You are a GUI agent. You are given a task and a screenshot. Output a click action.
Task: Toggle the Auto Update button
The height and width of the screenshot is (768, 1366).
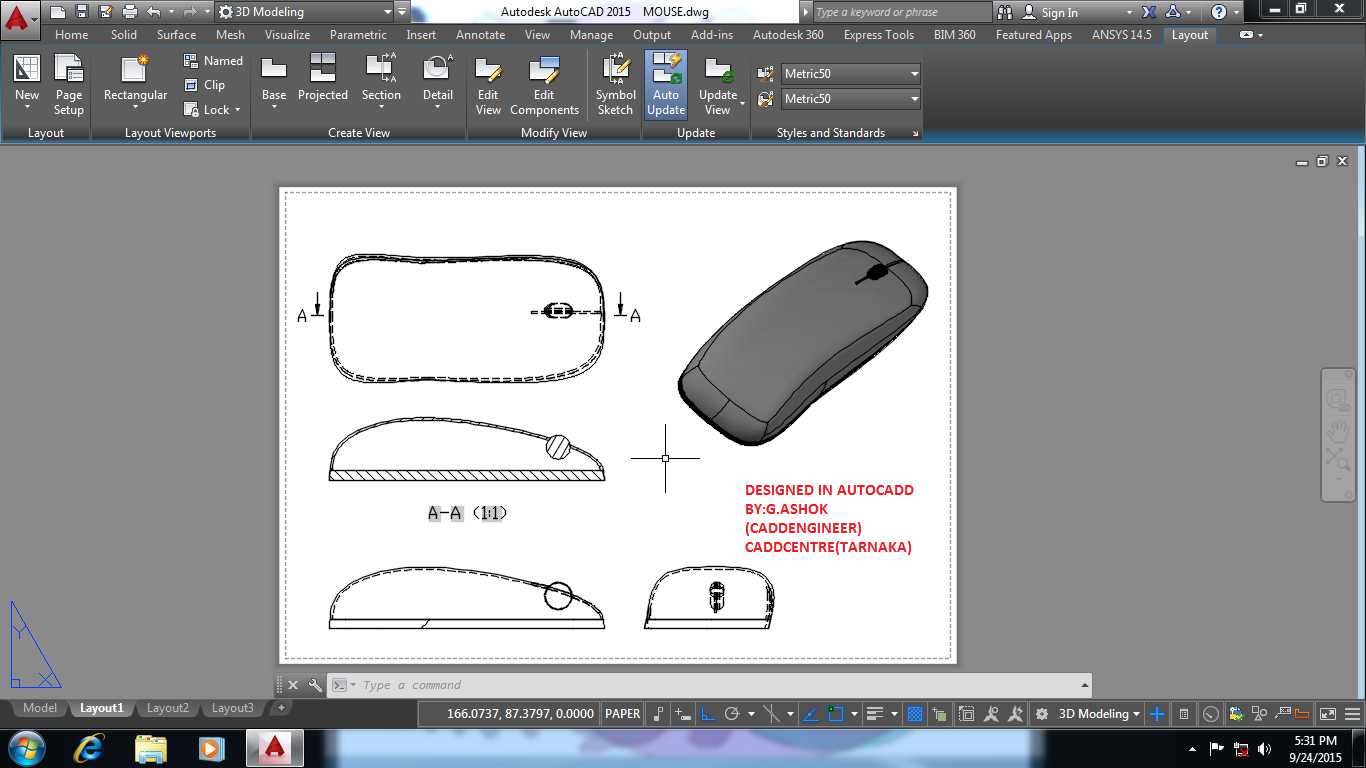[x=666, y=85]
